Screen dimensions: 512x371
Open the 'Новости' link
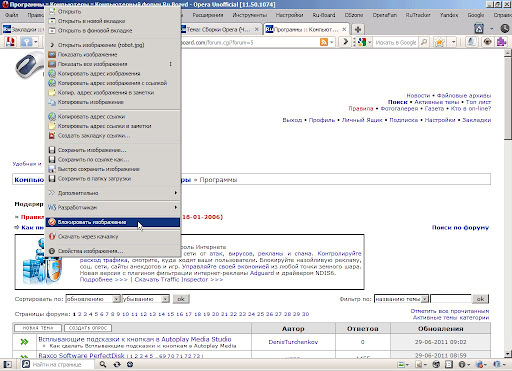(418, 96)
